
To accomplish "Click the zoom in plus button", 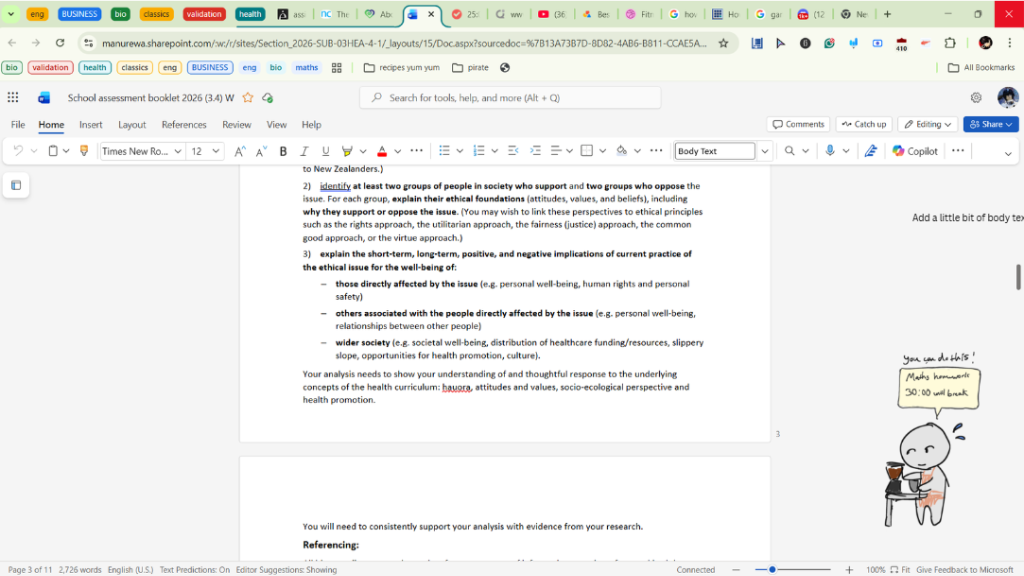I will tap(849, 569).
